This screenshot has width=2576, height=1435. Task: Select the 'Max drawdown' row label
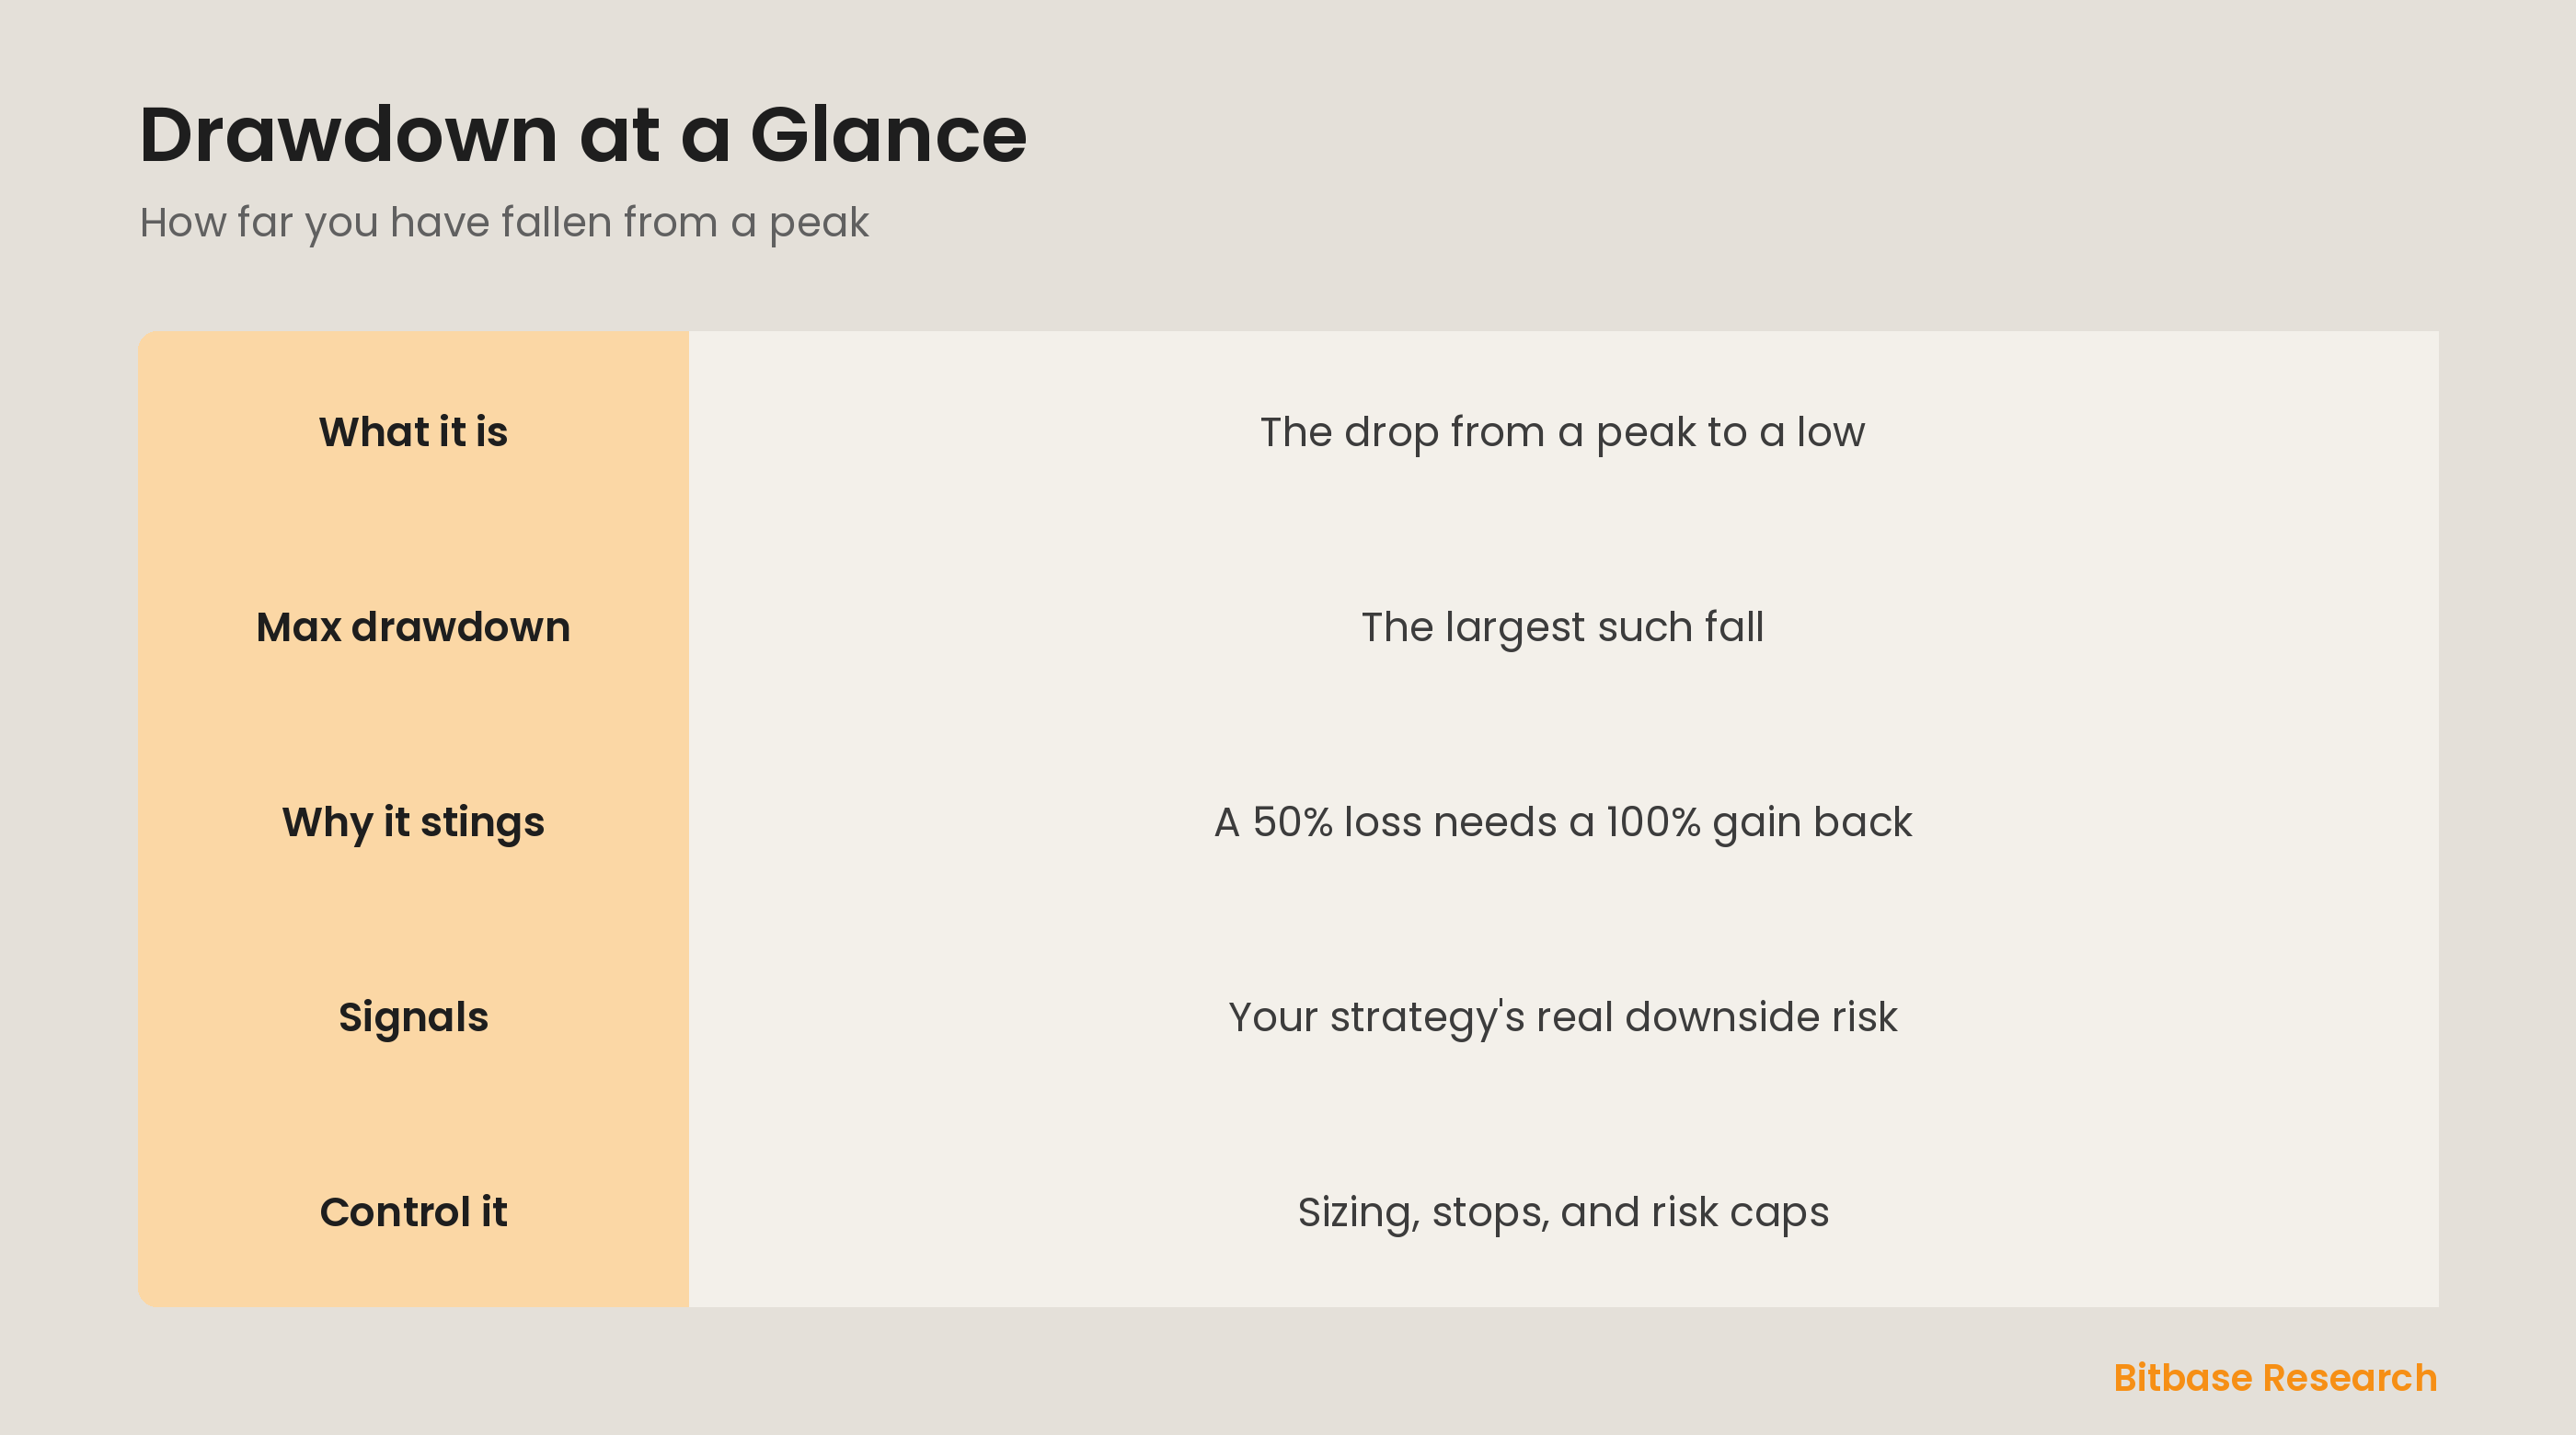pyautogui.click(x=413, y=627)
